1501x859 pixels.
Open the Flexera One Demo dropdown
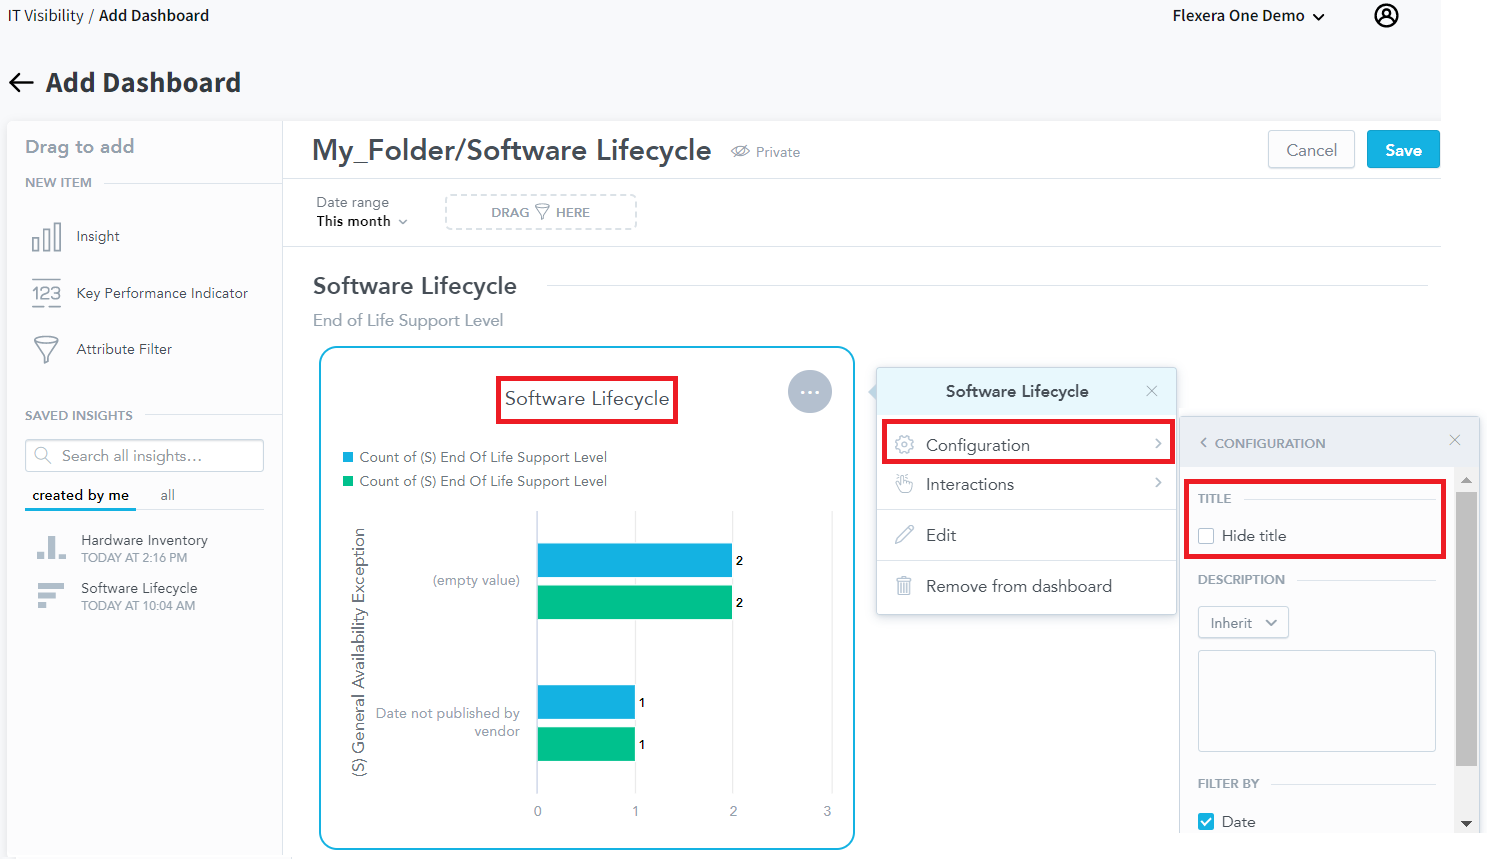1248,16
